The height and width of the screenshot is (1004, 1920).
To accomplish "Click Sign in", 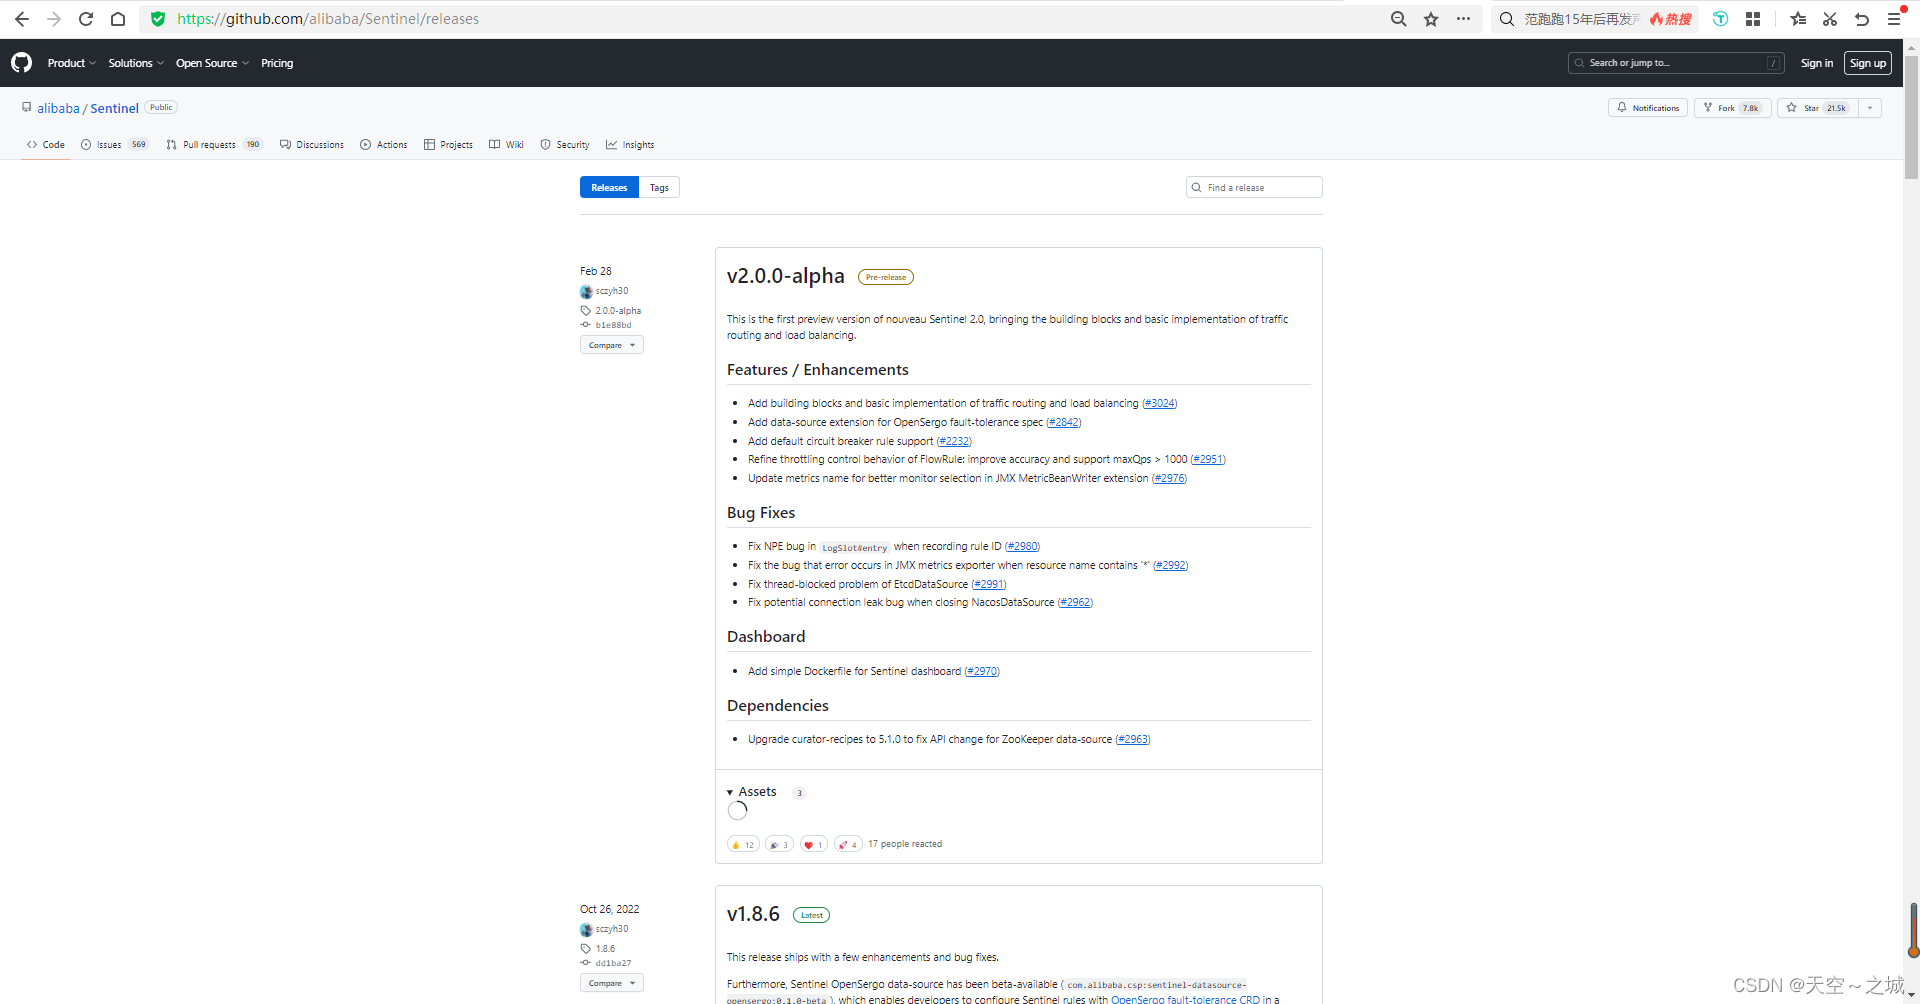I will [x=1817, y=63].
